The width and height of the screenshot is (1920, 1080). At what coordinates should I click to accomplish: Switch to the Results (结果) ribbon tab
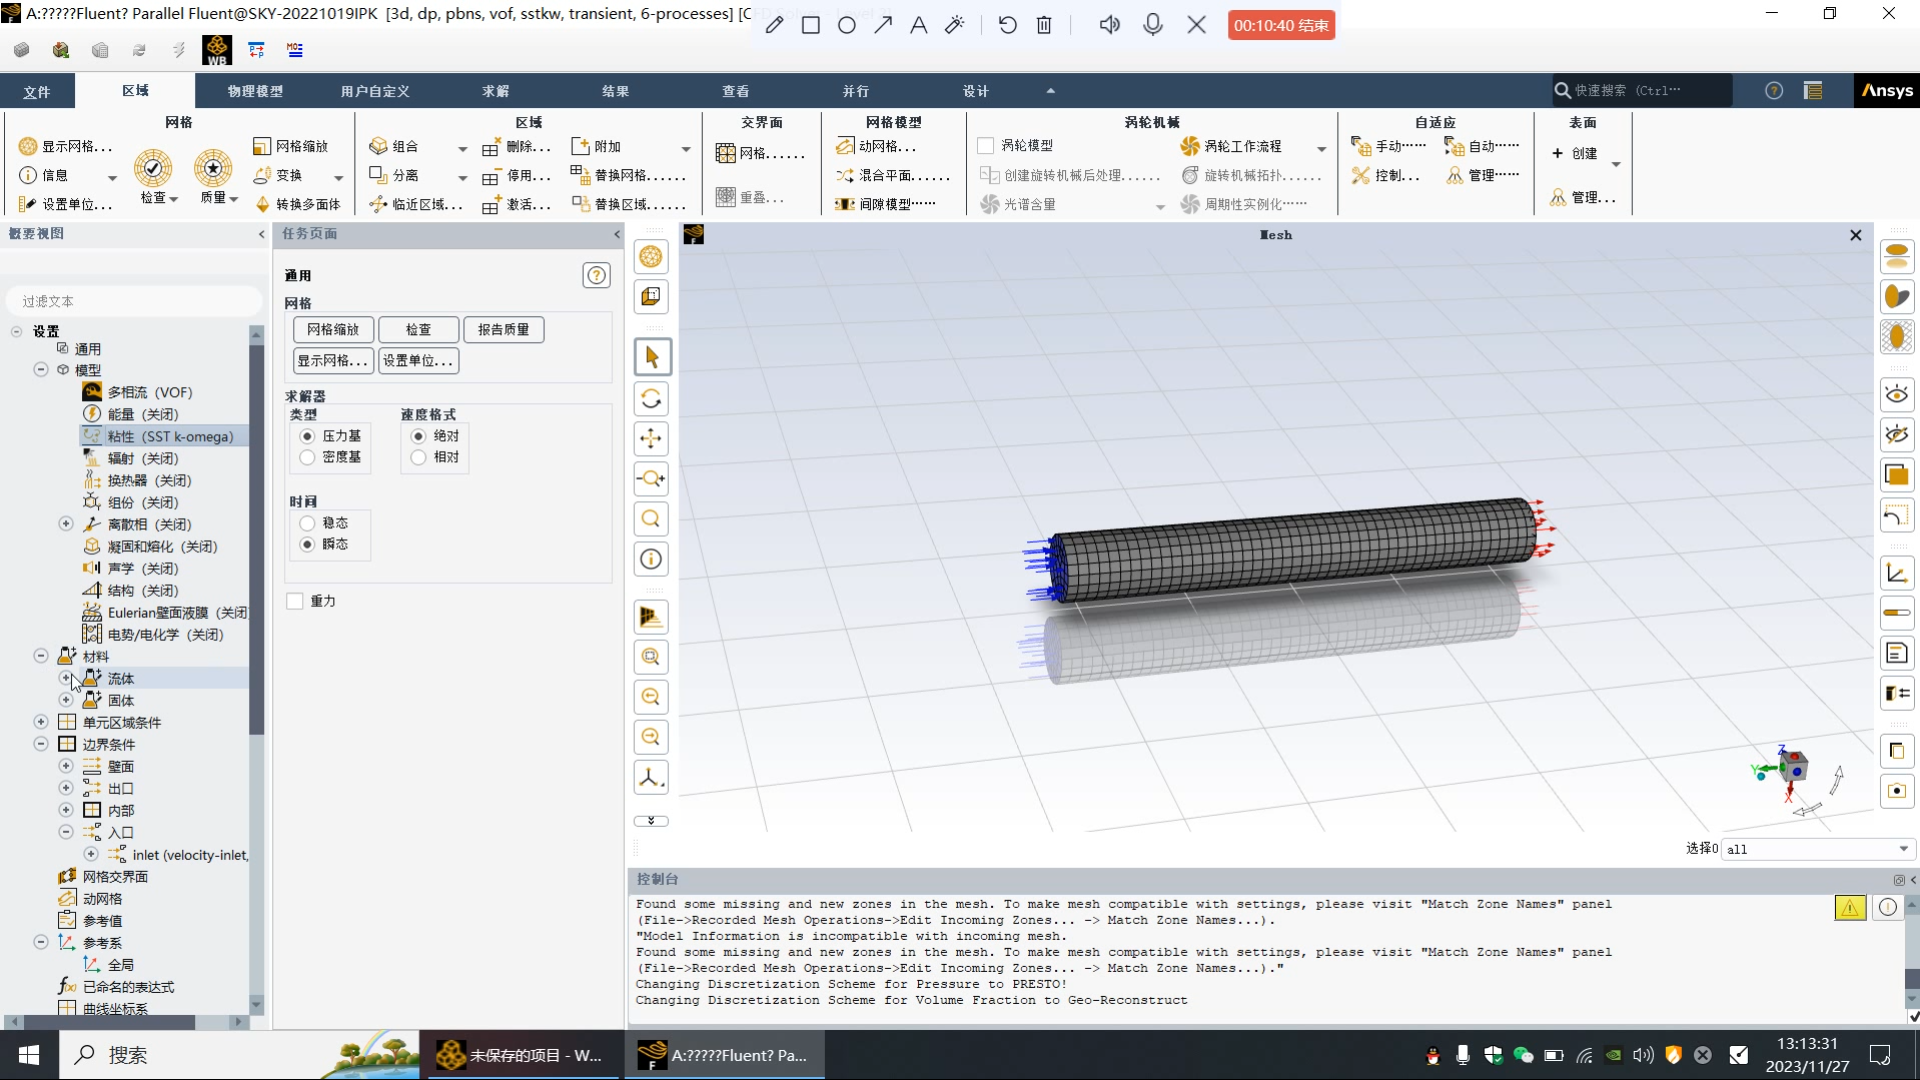(x=615, y=91)
